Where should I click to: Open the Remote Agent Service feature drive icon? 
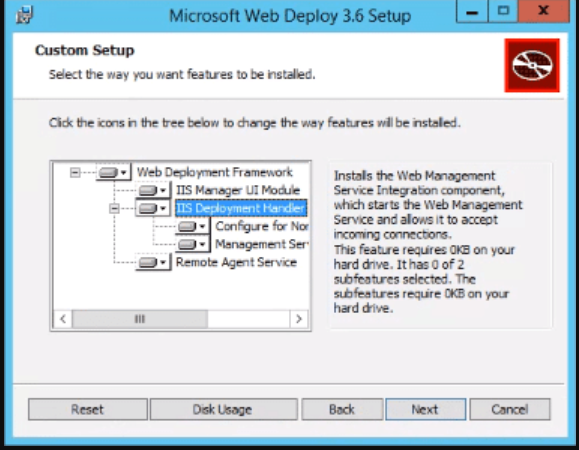pyautogui.click(x=153, y=262)
